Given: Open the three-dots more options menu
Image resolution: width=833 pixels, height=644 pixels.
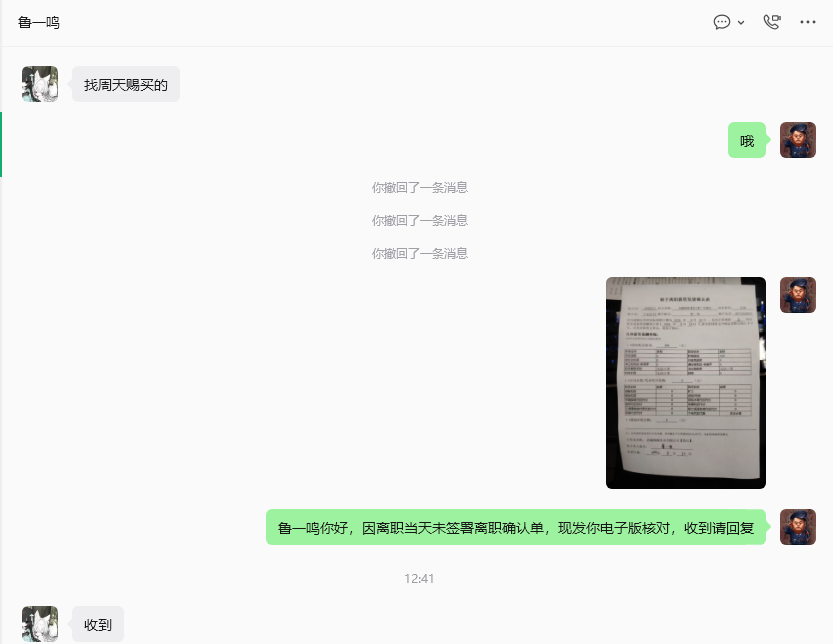Looking at the screenshot, I should point(808,22).
